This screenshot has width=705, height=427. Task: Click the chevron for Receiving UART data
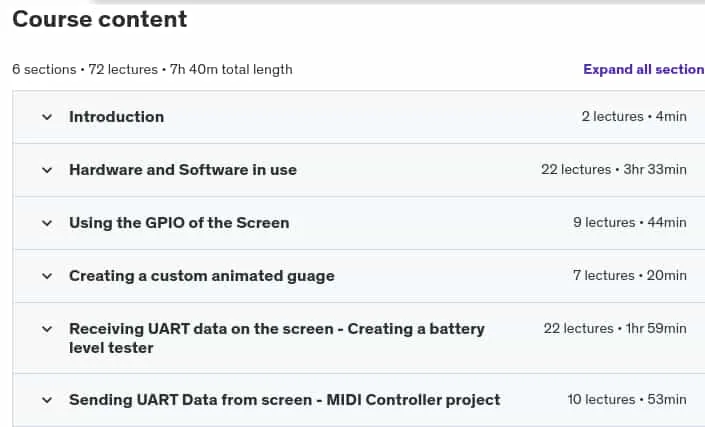coord(47,329)
